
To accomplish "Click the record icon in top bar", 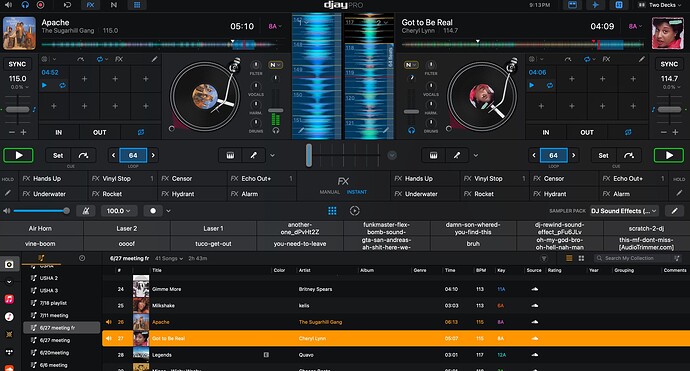I will [x=40, y=5].
